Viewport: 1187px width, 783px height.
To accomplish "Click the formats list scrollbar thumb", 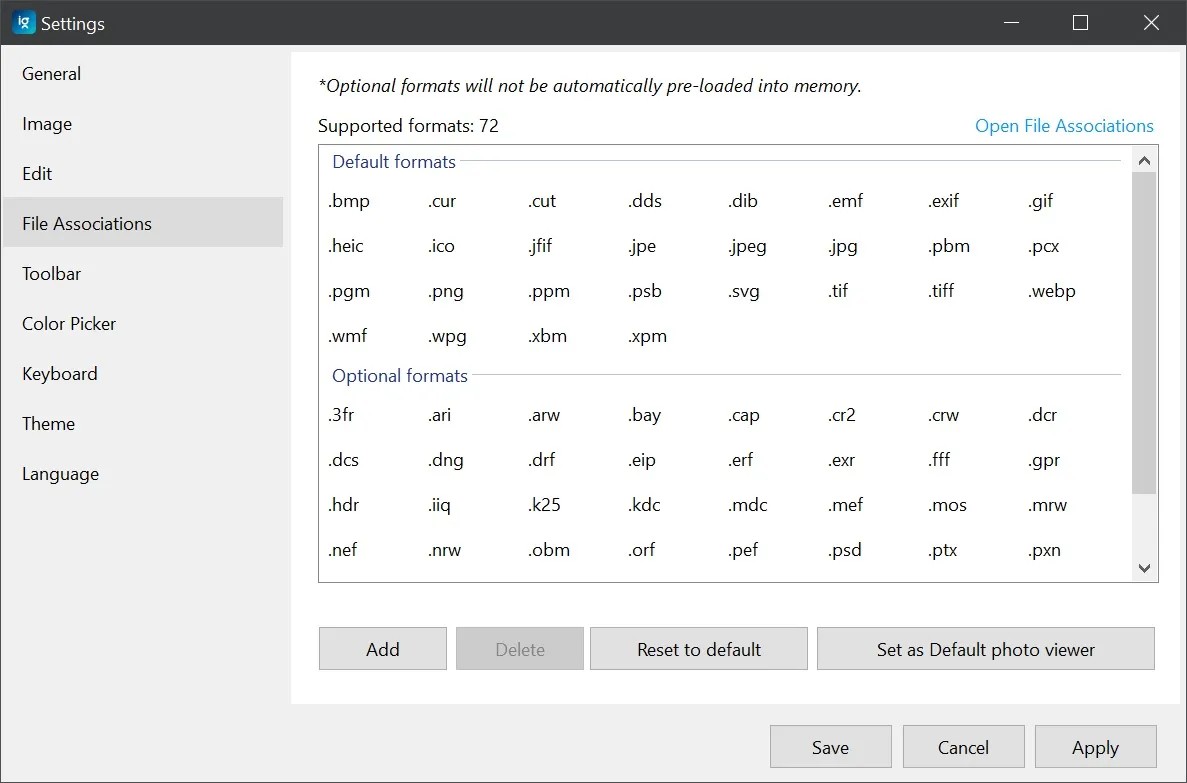I will 1144,333.
